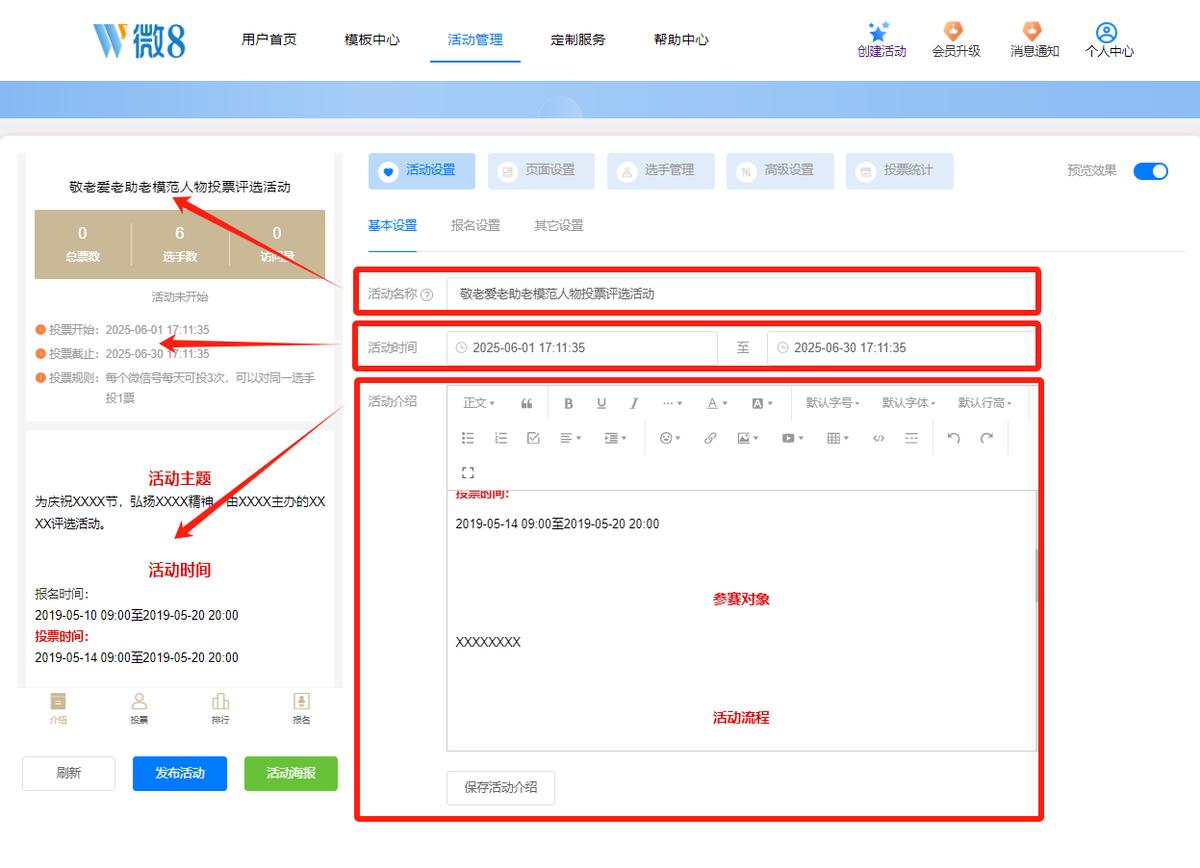Click the 活动名称 input field
Screen dimensions: 1200x868
(740, 294)
